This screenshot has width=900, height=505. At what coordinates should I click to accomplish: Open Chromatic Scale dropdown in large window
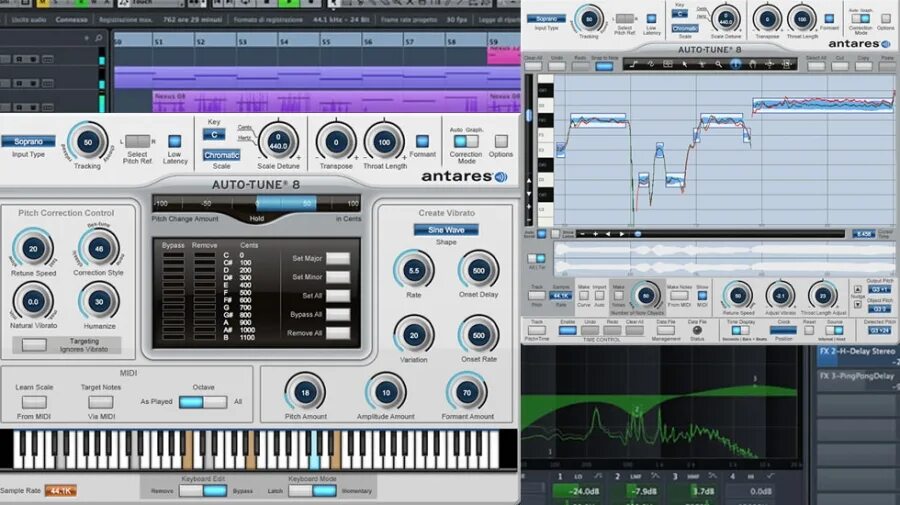coord(222,155)
